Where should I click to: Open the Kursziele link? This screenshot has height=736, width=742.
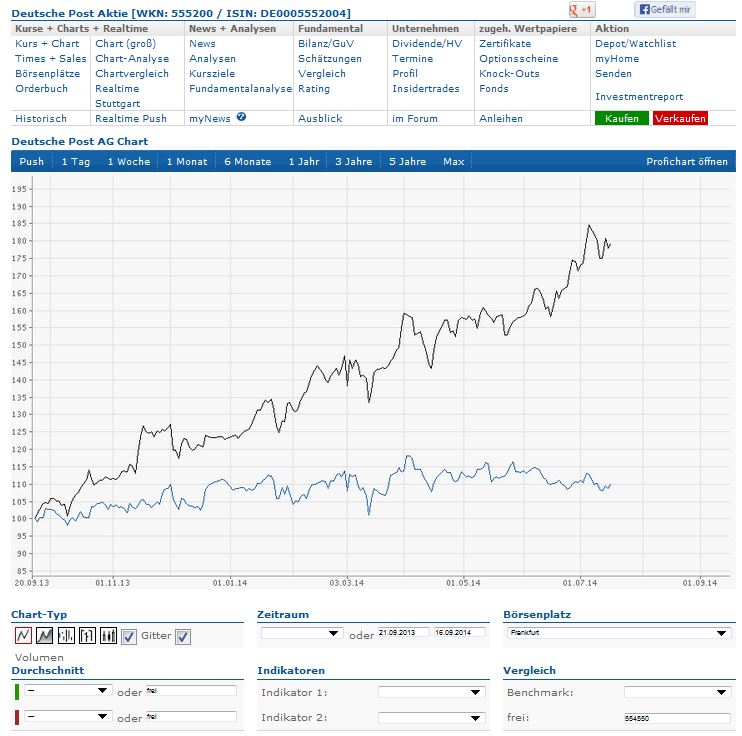[212, 74]
